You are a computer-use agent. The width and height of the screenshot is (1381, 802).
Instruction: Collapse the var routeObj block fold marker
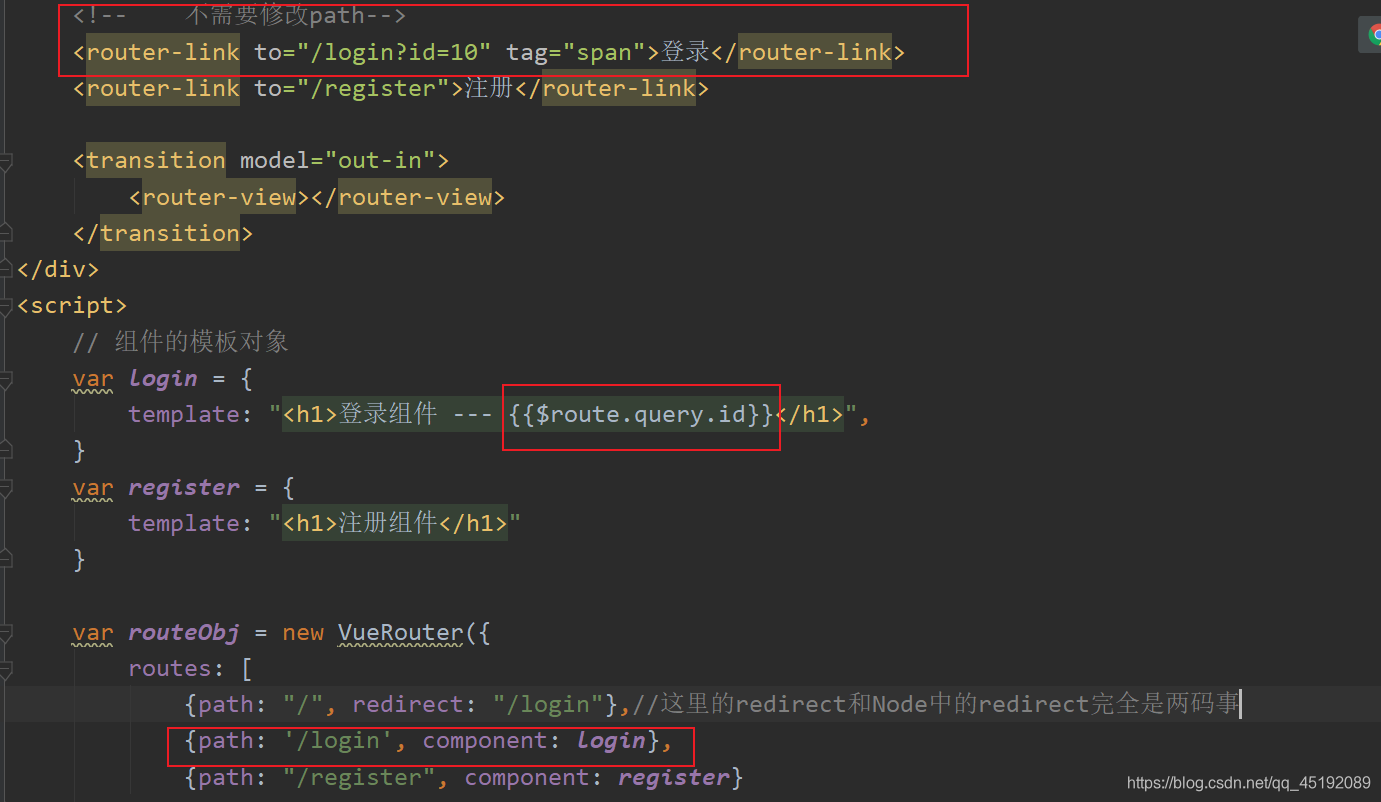tap(6, 633)
